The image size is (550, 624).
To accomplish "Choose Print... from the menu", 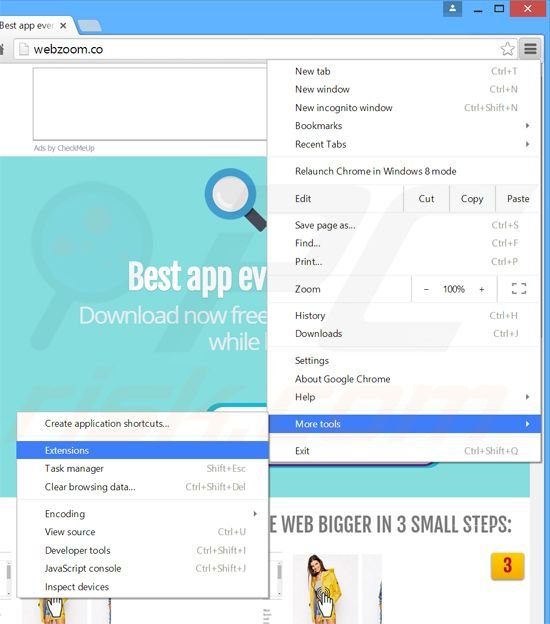I will [404, 261].
